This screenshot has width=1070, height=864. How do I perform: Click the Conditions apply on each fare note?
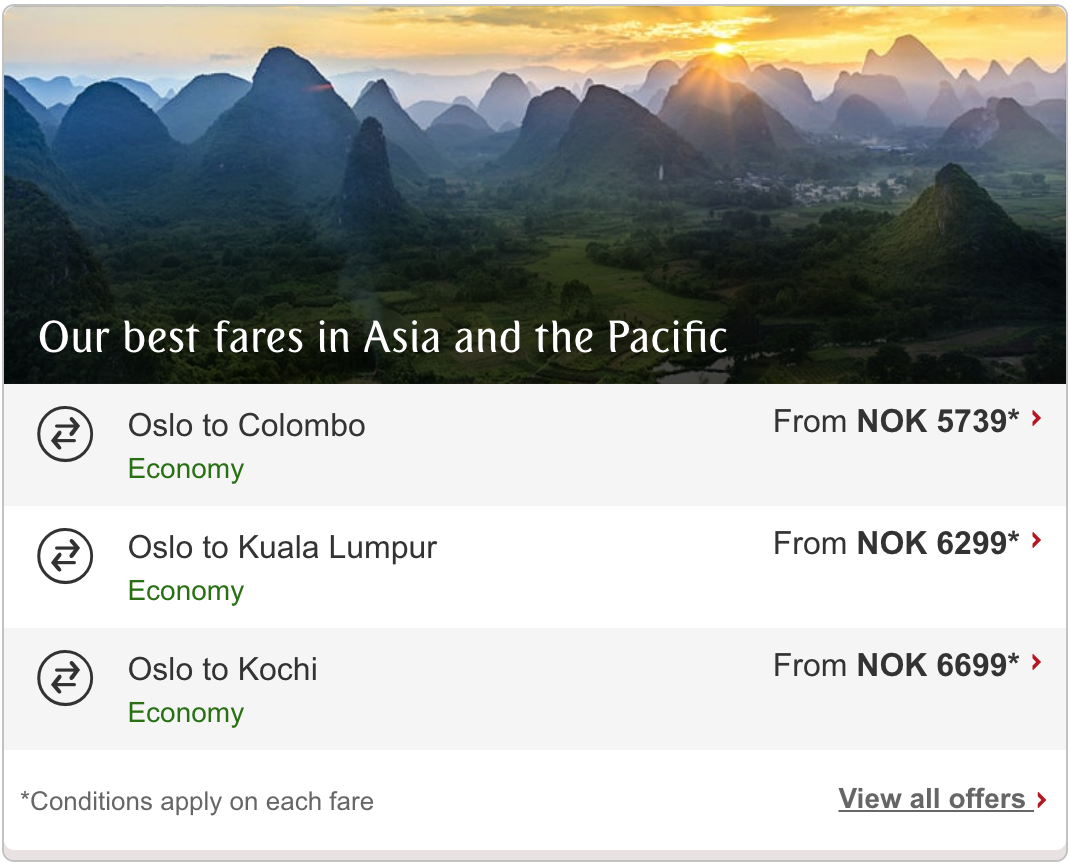(197, 801)
